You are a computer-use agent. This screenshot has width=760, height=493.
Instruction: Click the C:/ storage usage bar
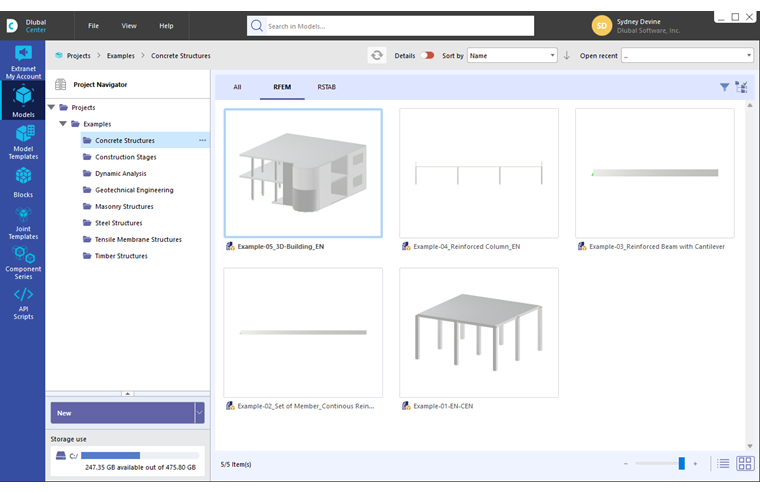pyautogui.click(x=140, y=455)
